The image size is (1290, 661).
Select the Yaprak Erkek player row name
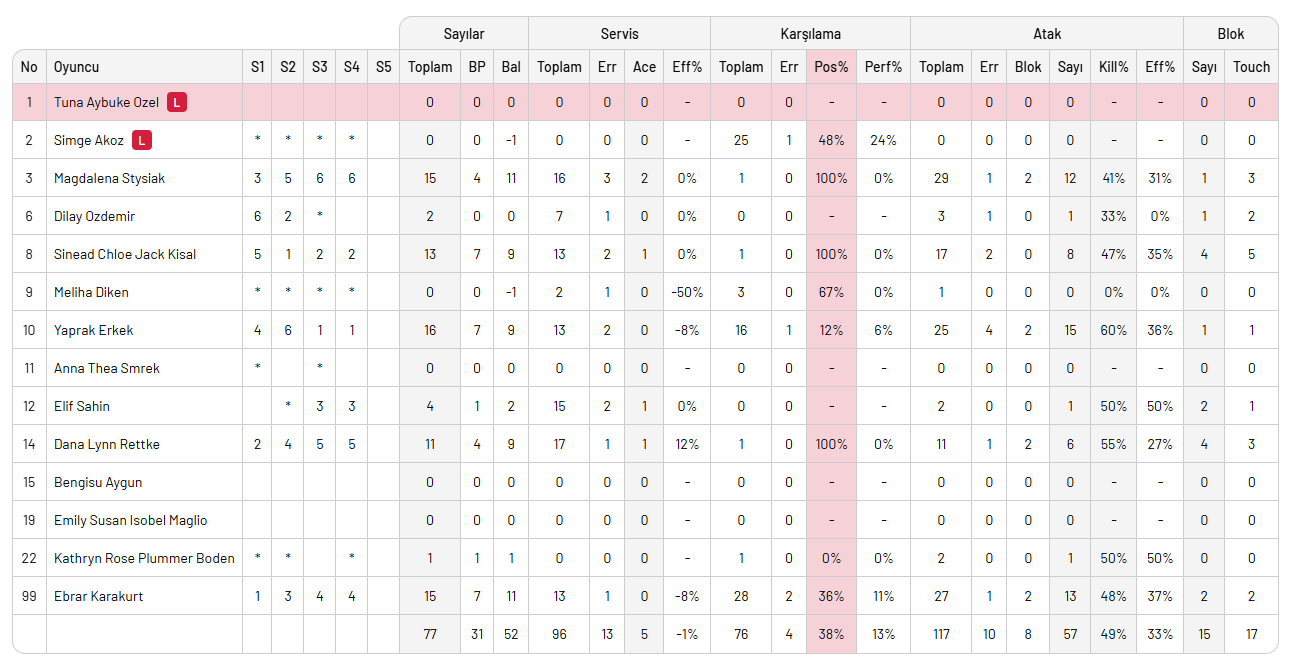click(x=93, y=330)
